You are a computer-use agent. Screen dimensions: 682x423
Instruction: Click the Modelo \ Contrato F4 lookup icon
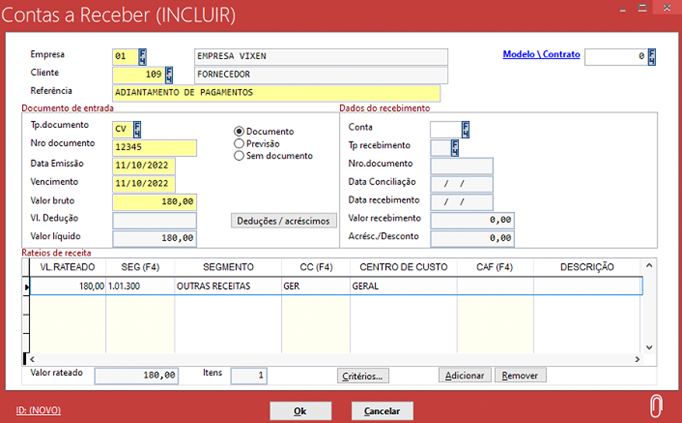pyautogui.click(x=652, y=56)
